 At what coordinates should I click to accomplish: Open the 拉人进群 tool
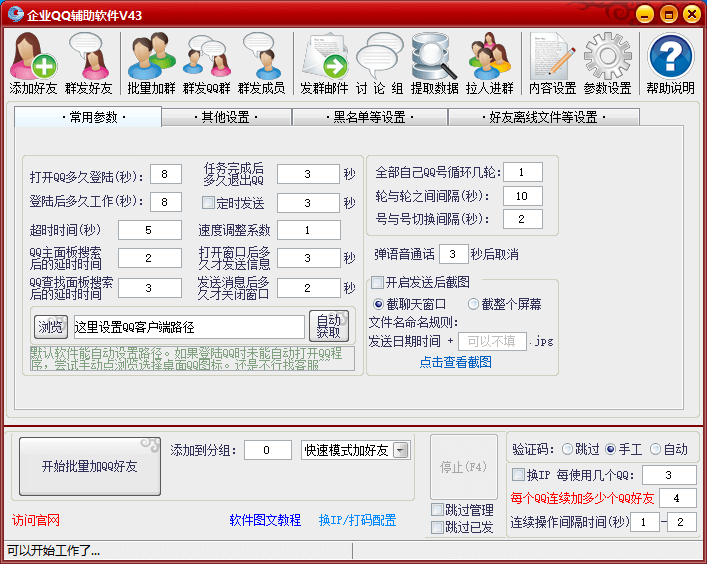[490, 63]
